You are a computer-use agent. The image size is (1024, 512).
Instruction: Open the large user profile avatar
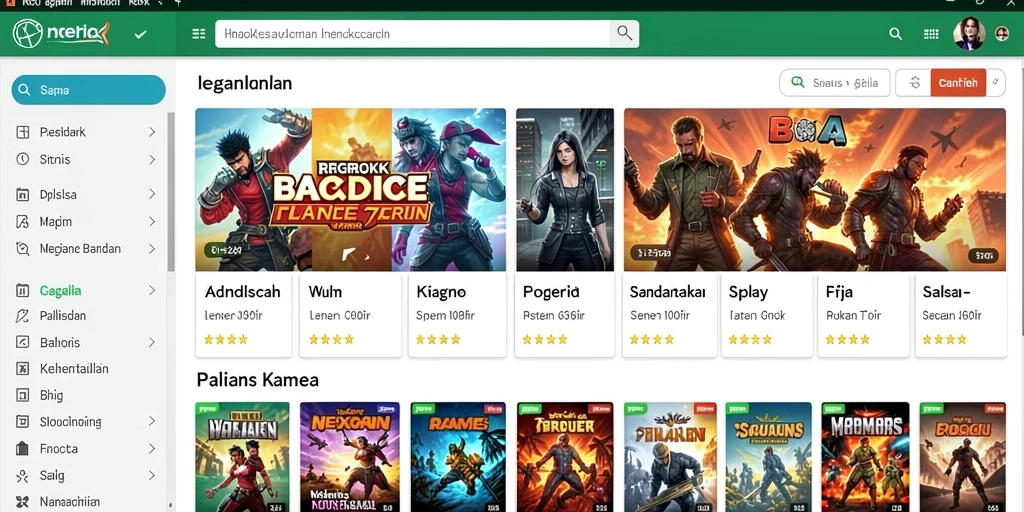click(968, 34)
